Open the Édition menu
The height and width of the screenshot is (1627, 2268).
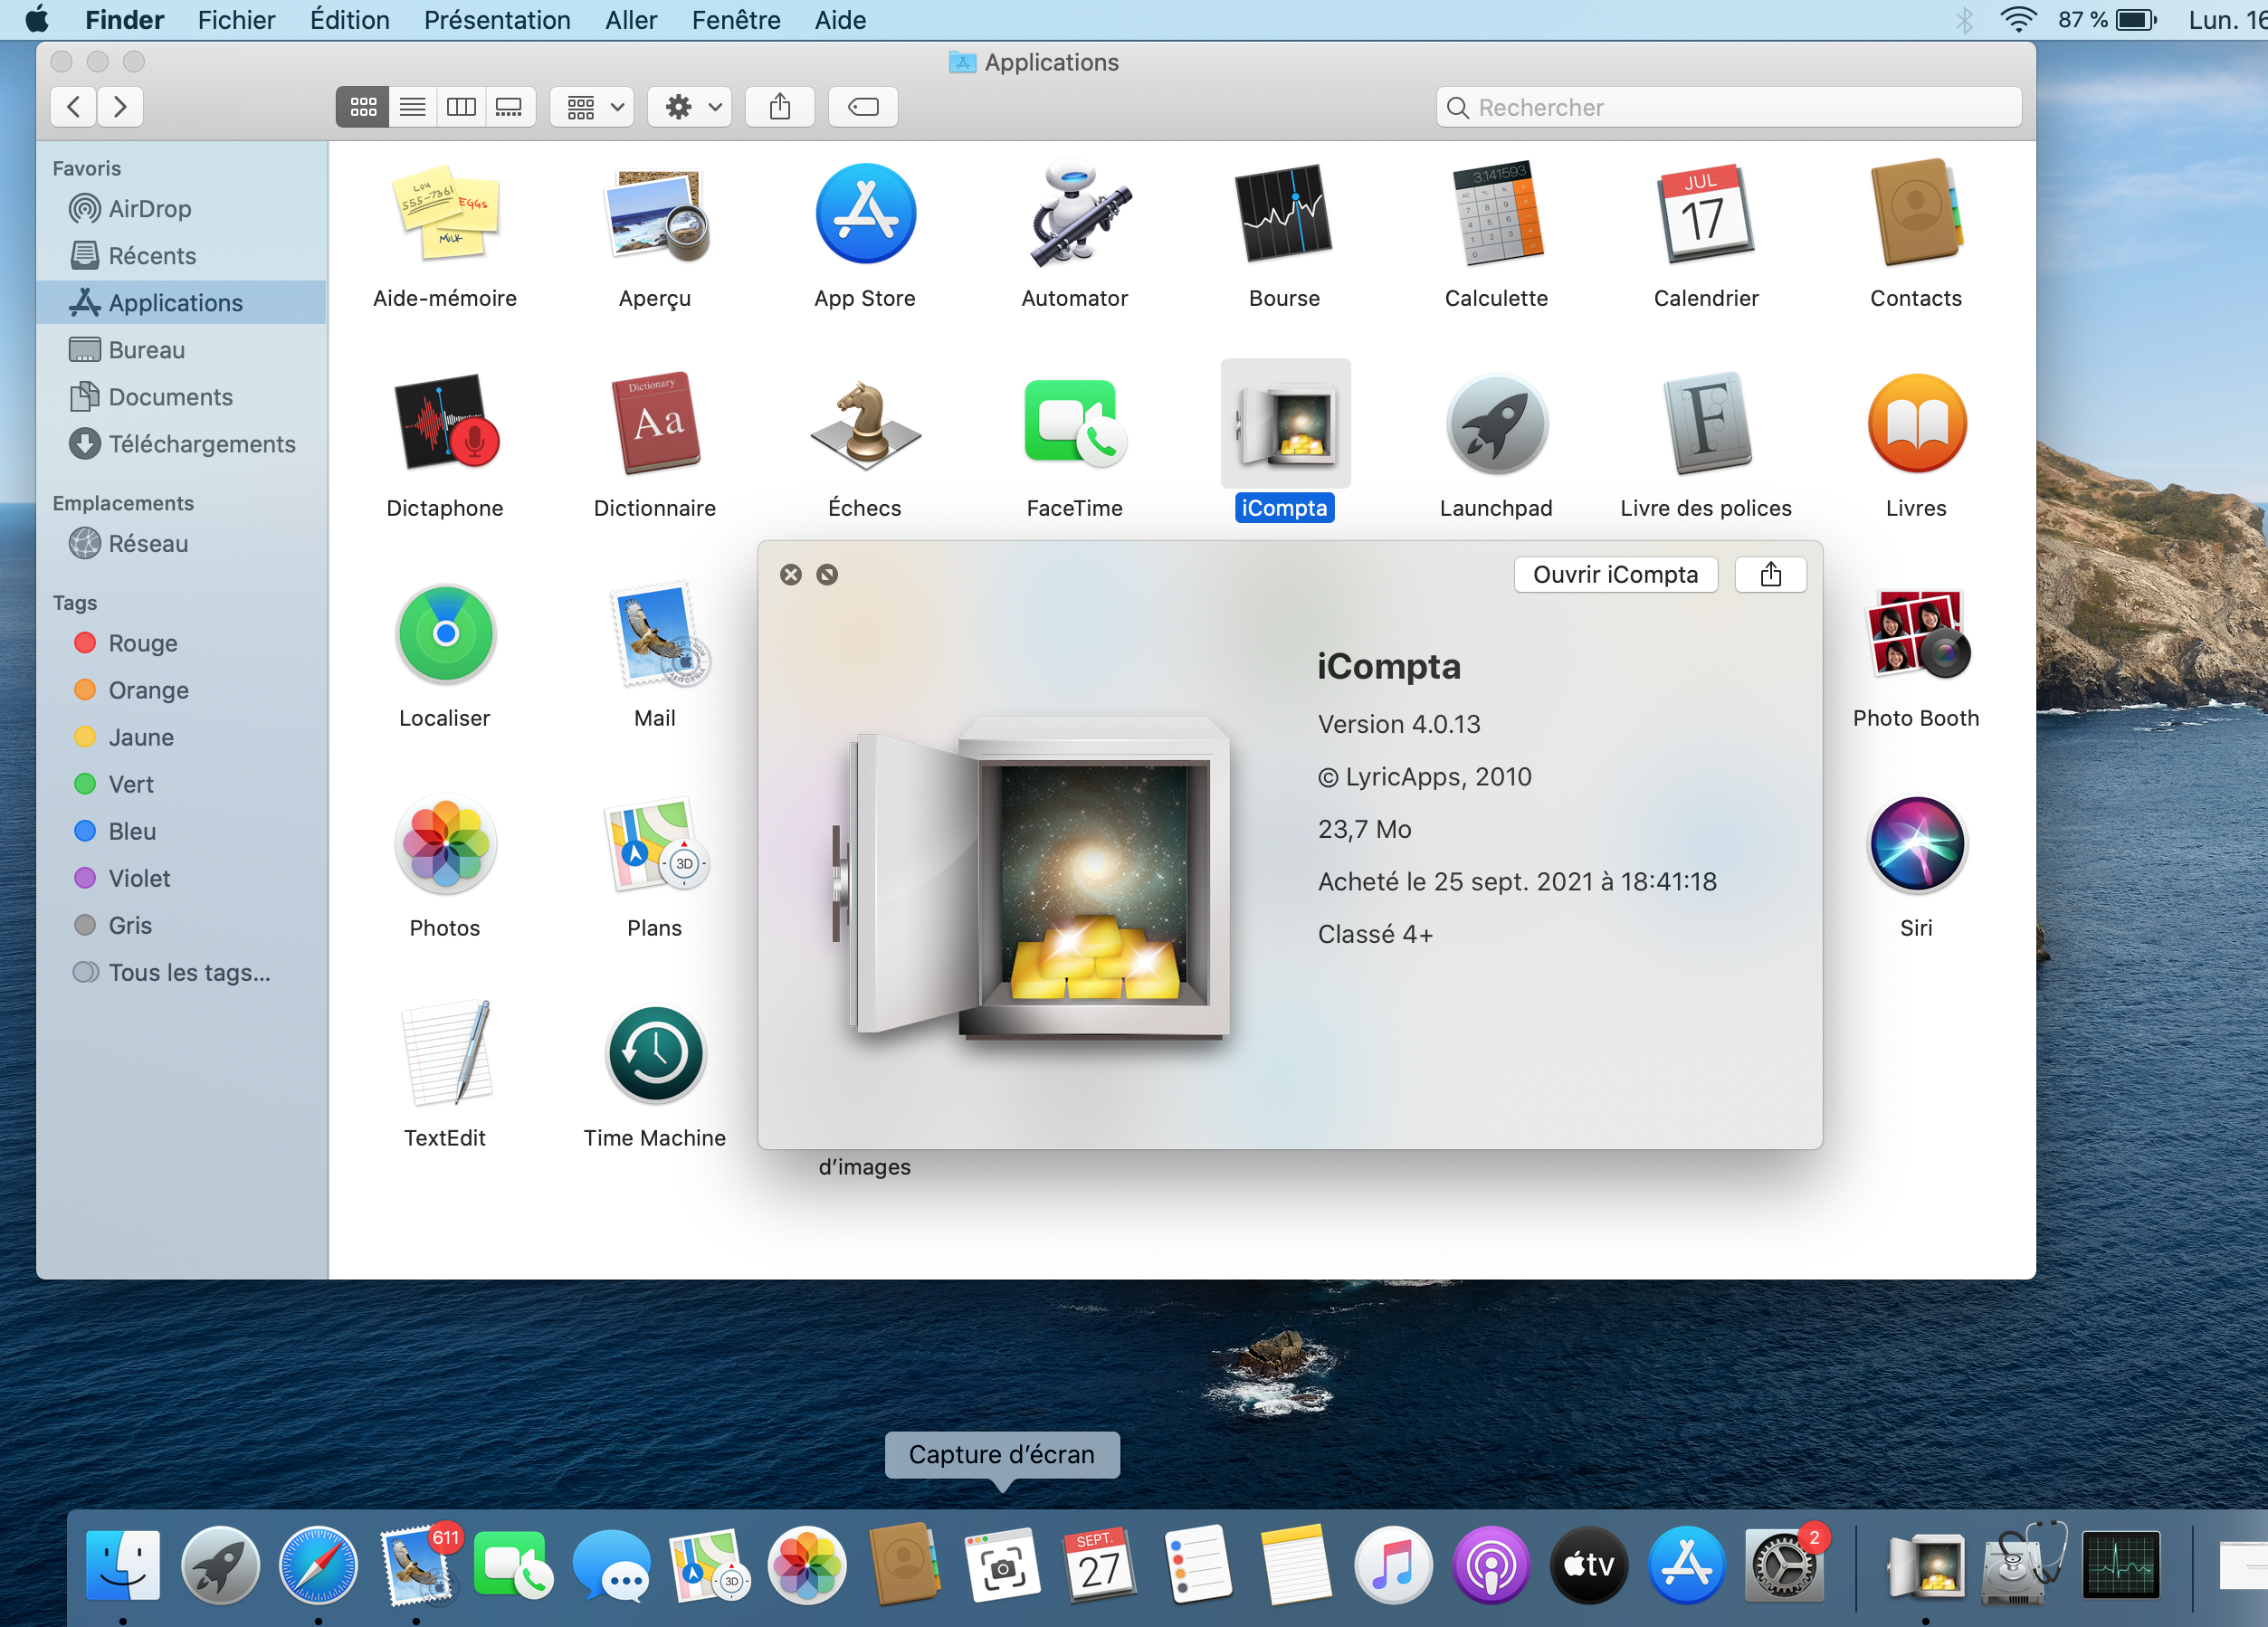[350, 20]
